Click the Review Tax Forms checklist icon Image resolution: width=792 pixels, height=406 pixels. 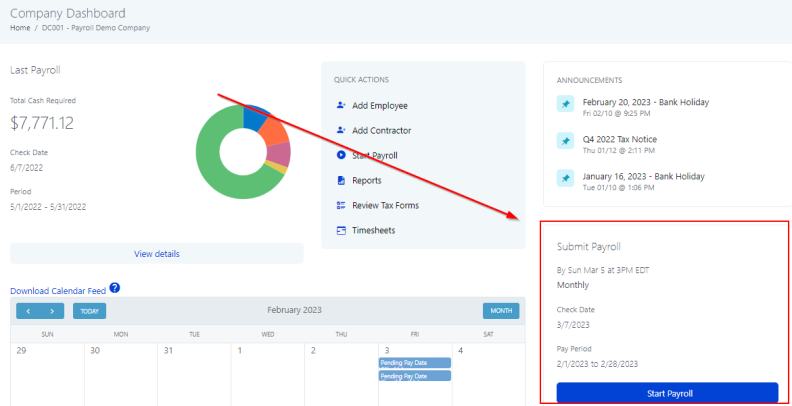pyautogui.click(x=341, y=205)
